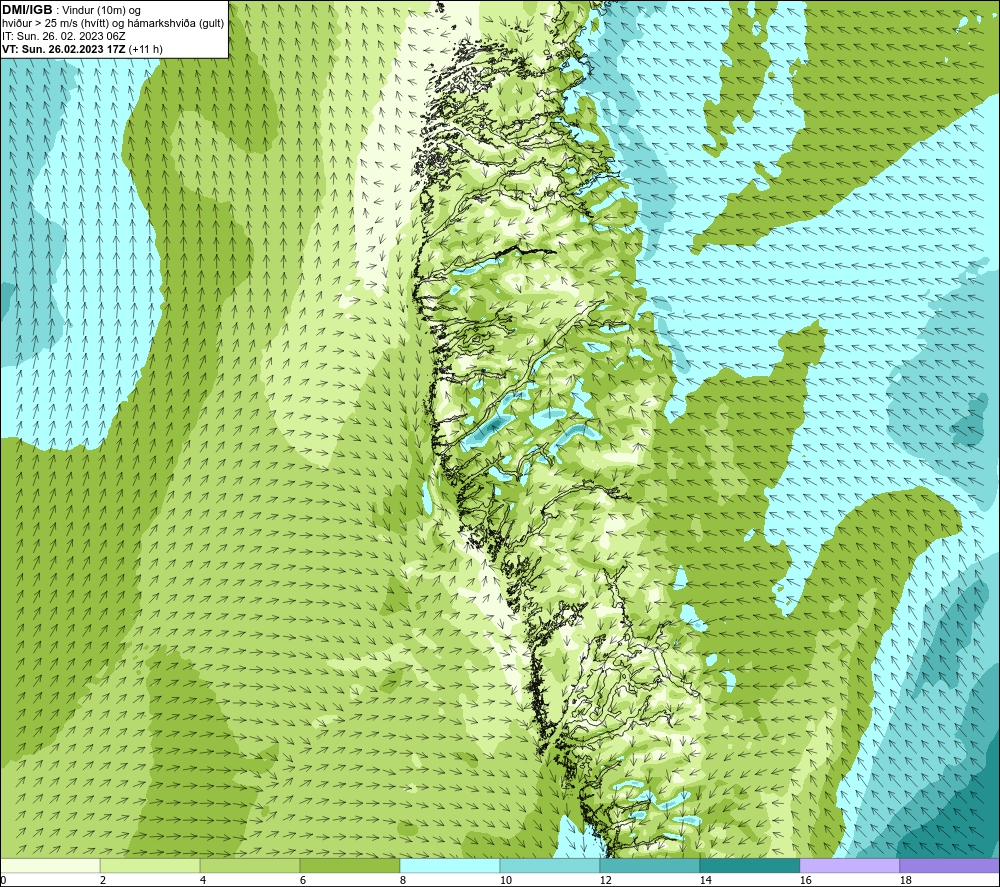Click the scale label '2'
1000x887 pixels.
[103, 881]
